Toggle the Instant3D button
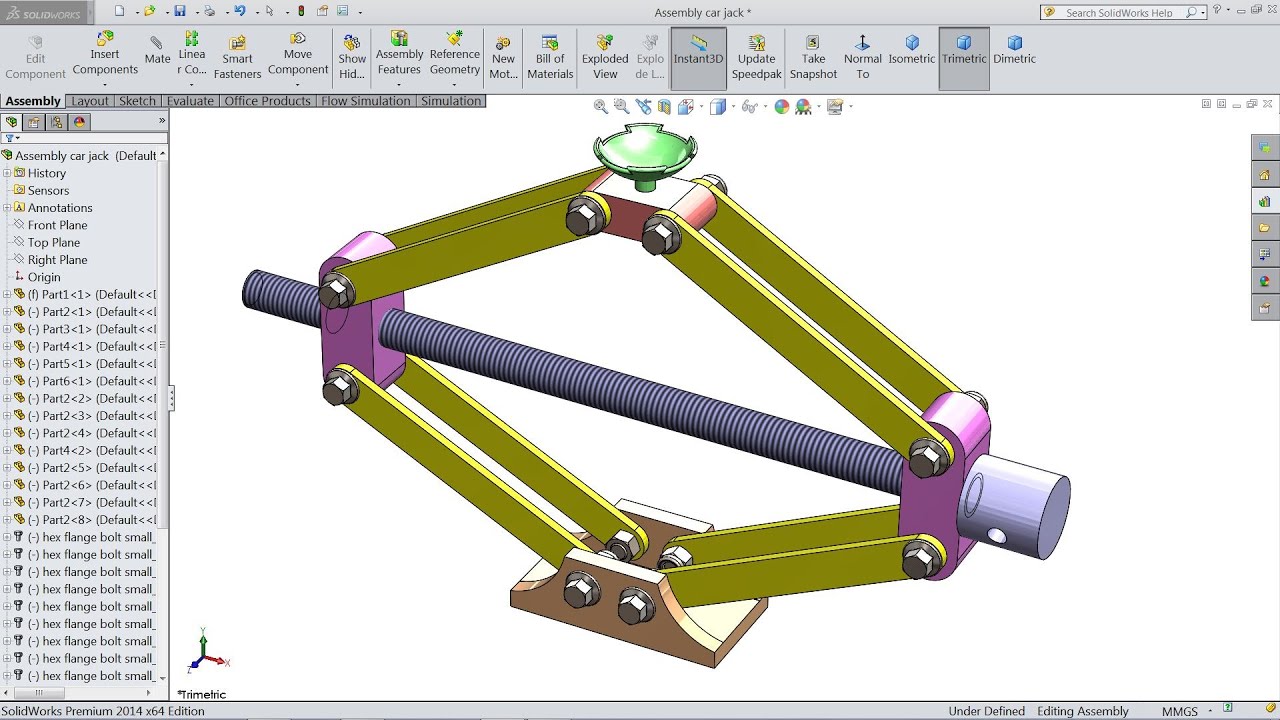 pyautogui.click(x=698, y=58)
